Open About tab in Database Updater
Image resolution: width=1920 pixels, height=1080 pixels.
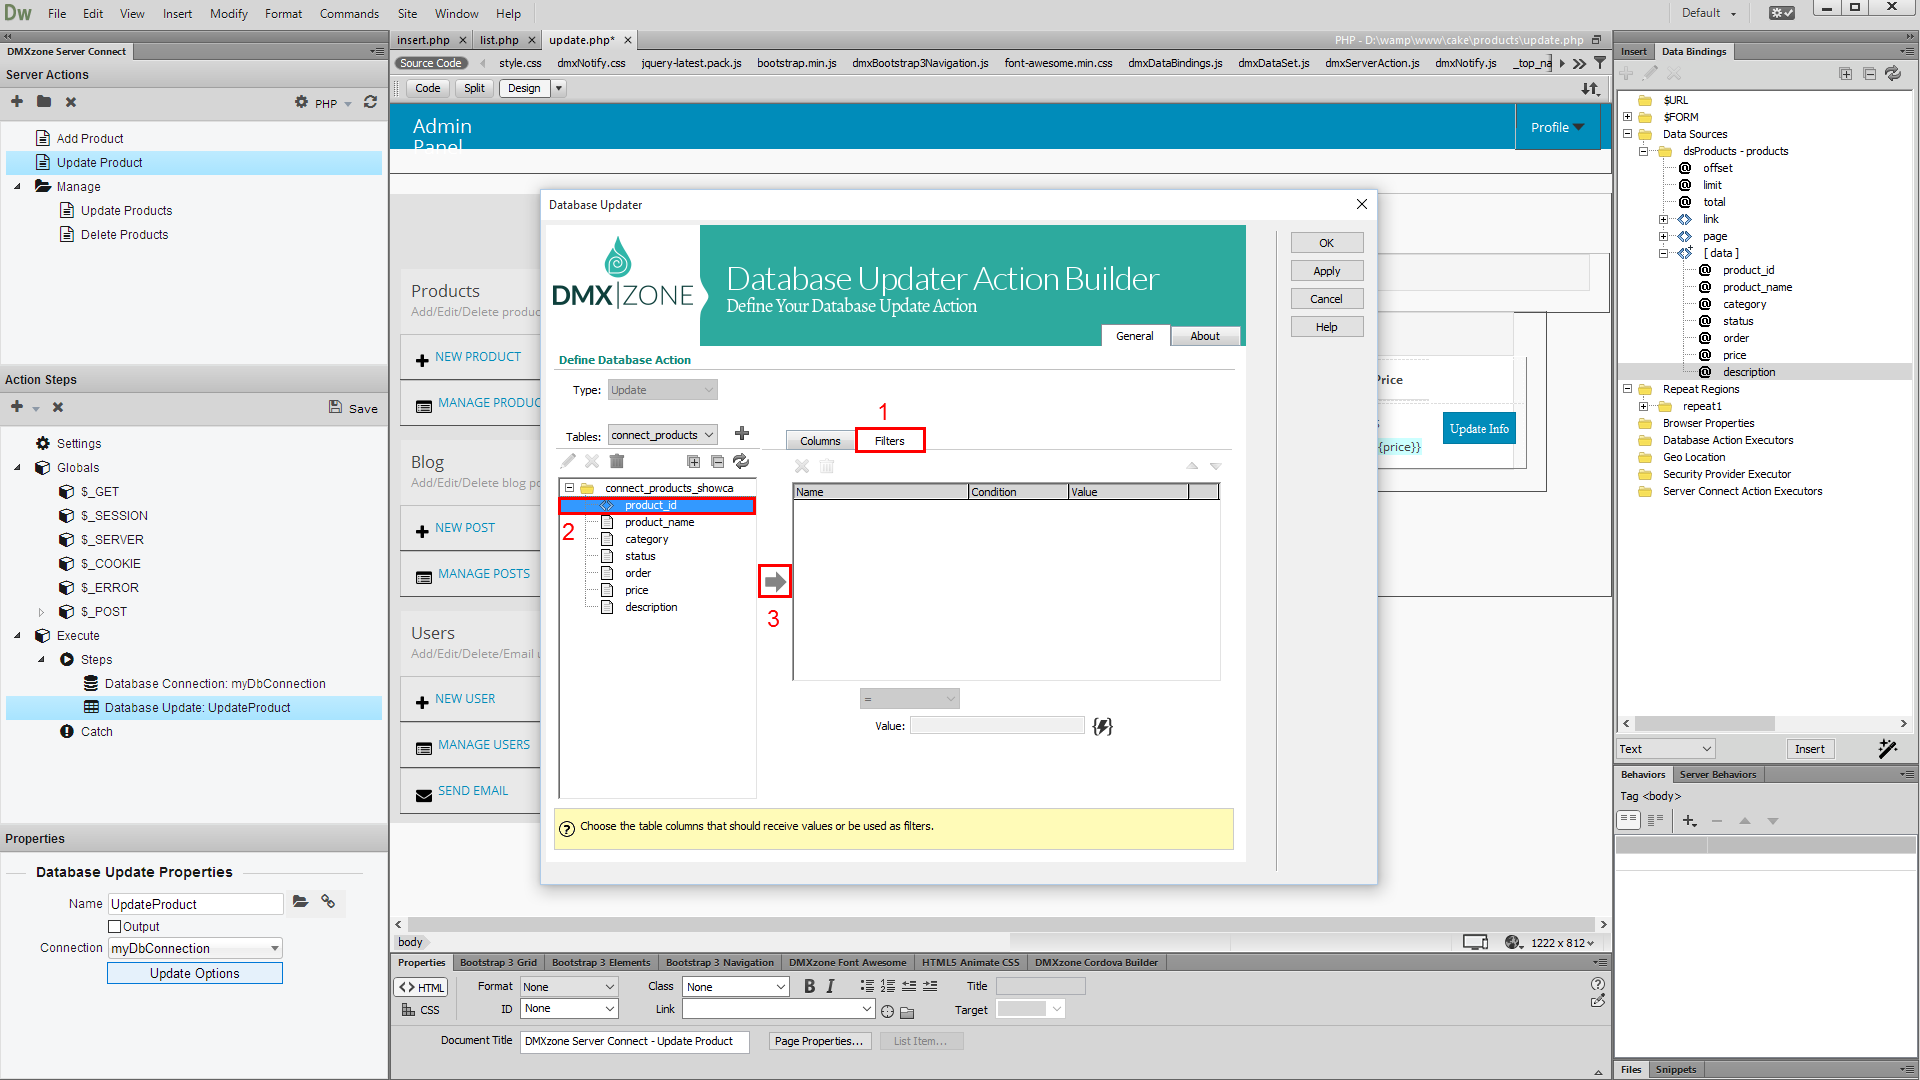coord(1204,336)
